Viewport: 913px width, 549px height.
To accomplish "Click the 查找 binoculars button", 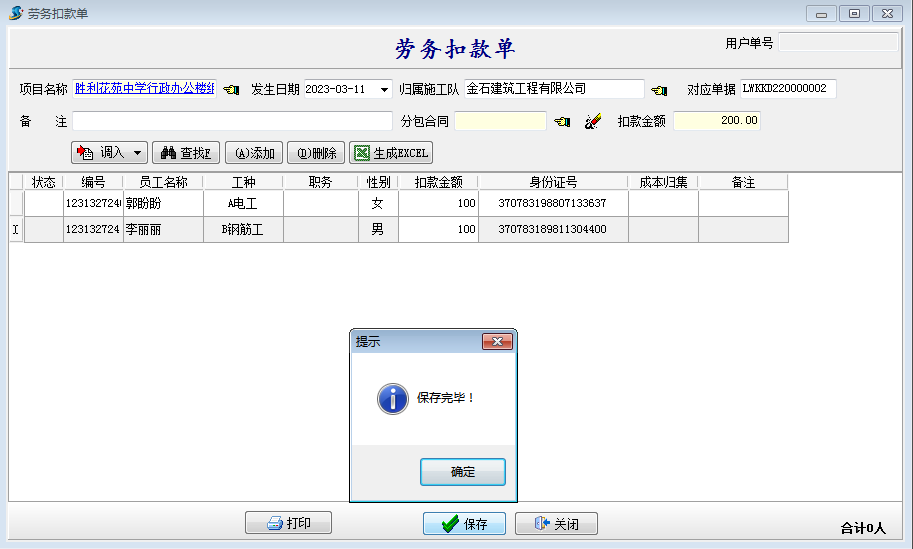I will (185, 153).
